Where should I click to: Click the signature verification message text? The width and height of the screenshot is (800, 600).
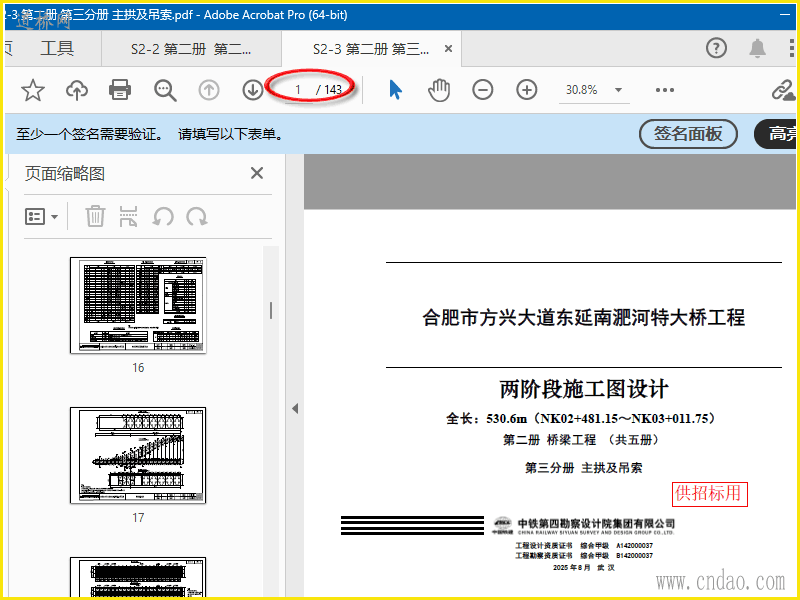point(149,134)
